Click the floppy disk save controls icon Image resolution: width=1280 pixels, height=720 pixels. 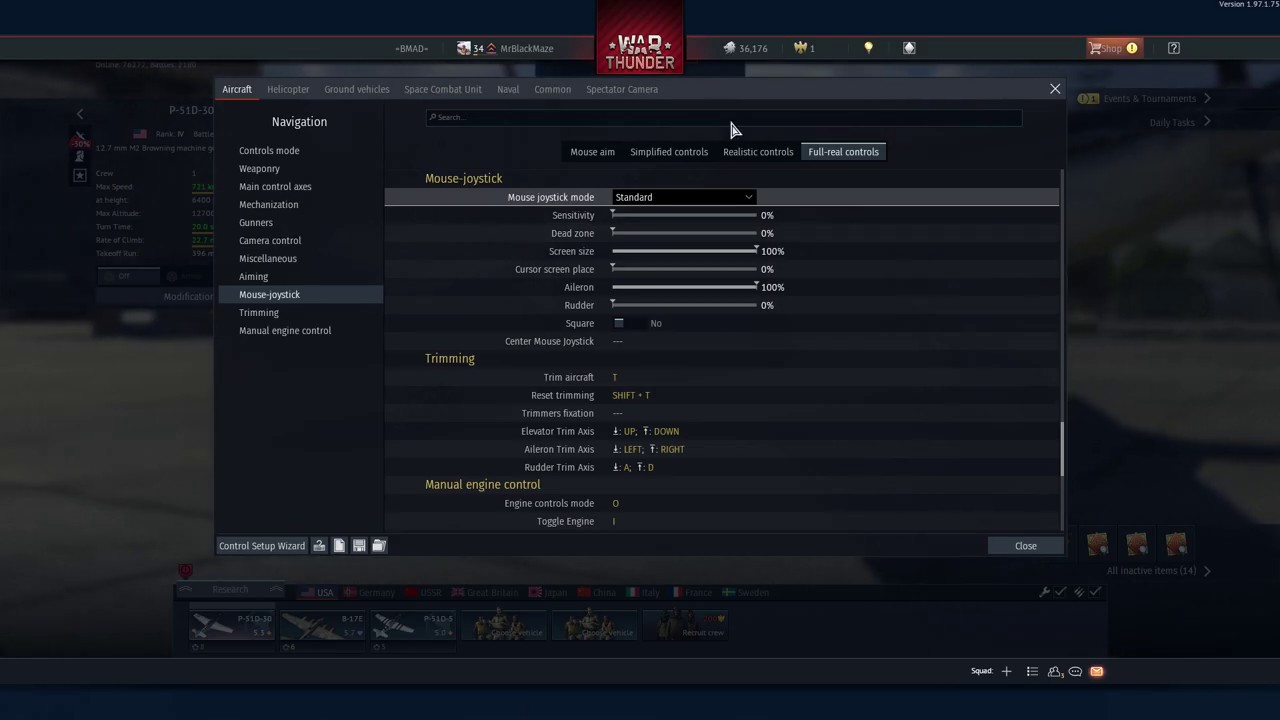(x=359, y=546)
